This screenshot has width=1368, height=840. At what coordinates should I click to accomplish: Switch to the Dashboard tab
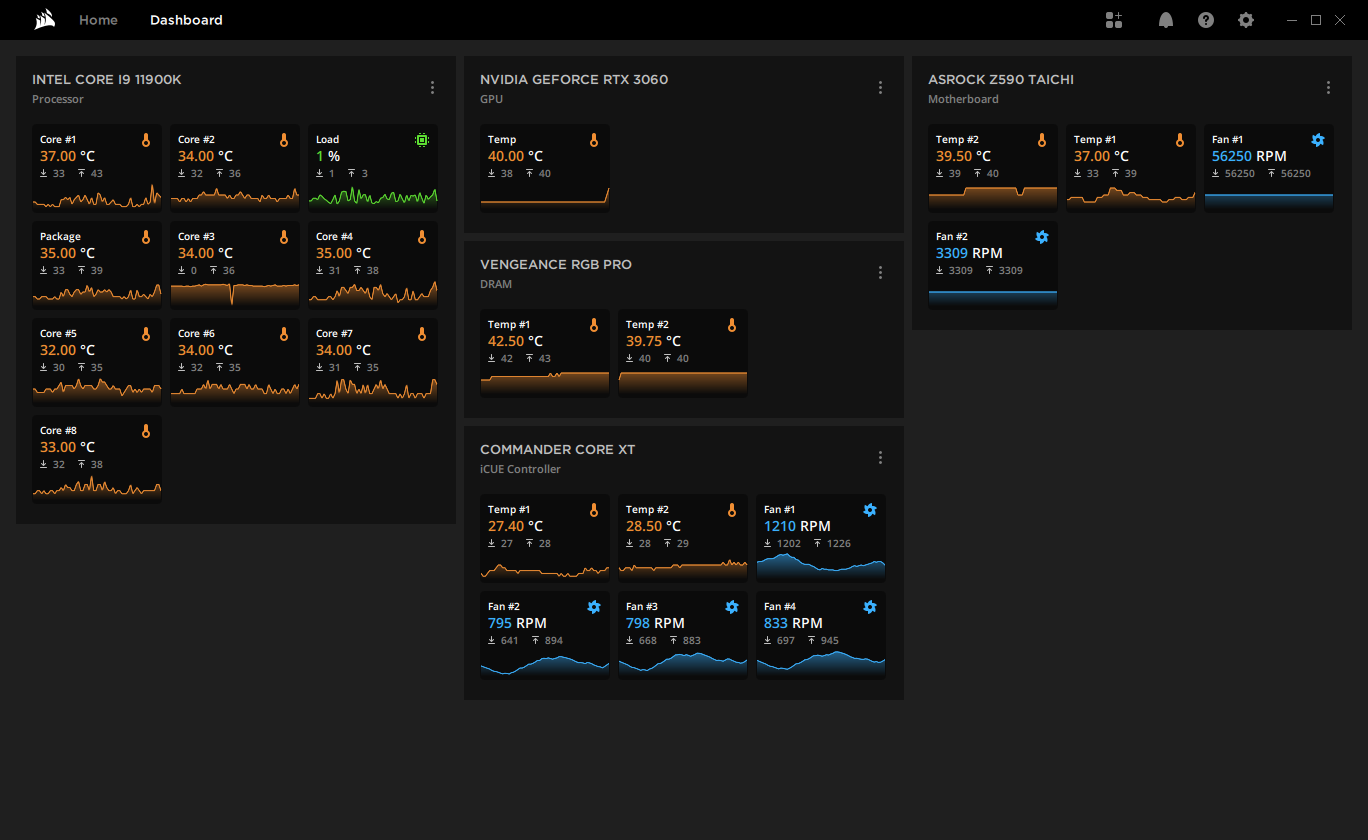(186, 20)
